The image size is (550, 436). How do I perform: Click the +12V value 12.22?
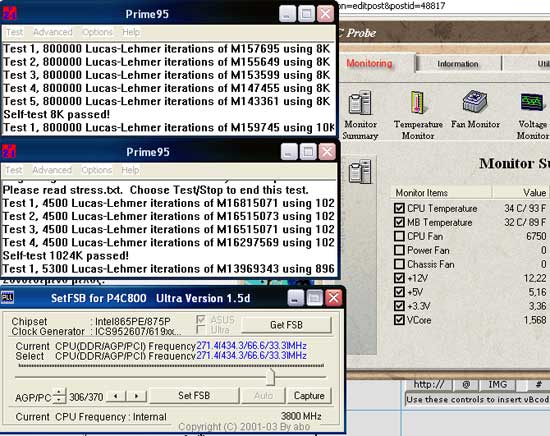click(535, 278)
